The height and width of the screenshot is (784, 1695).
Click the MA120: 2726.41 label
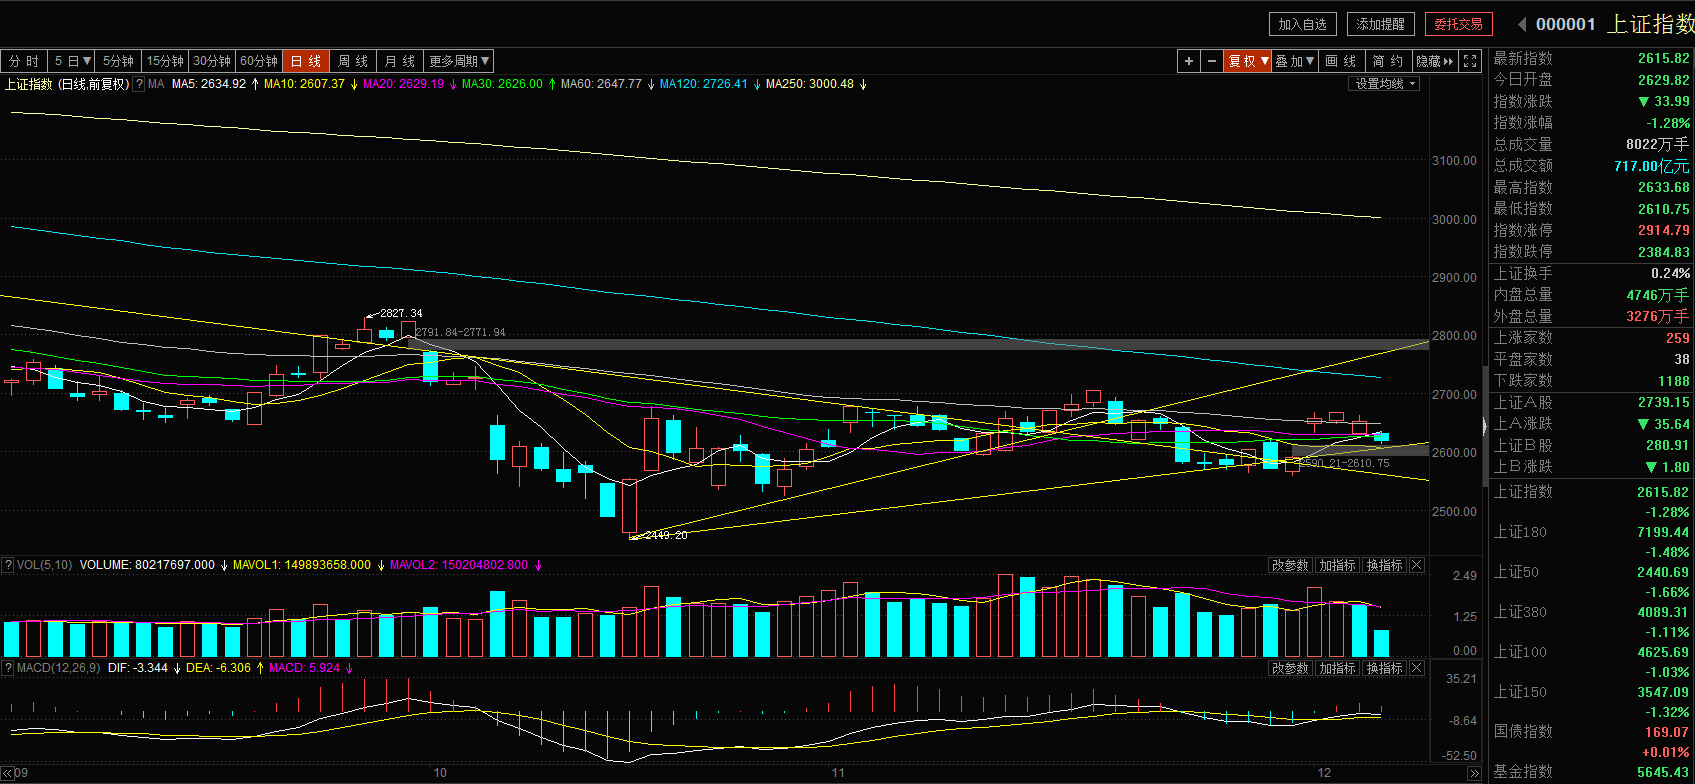point(704,84)
